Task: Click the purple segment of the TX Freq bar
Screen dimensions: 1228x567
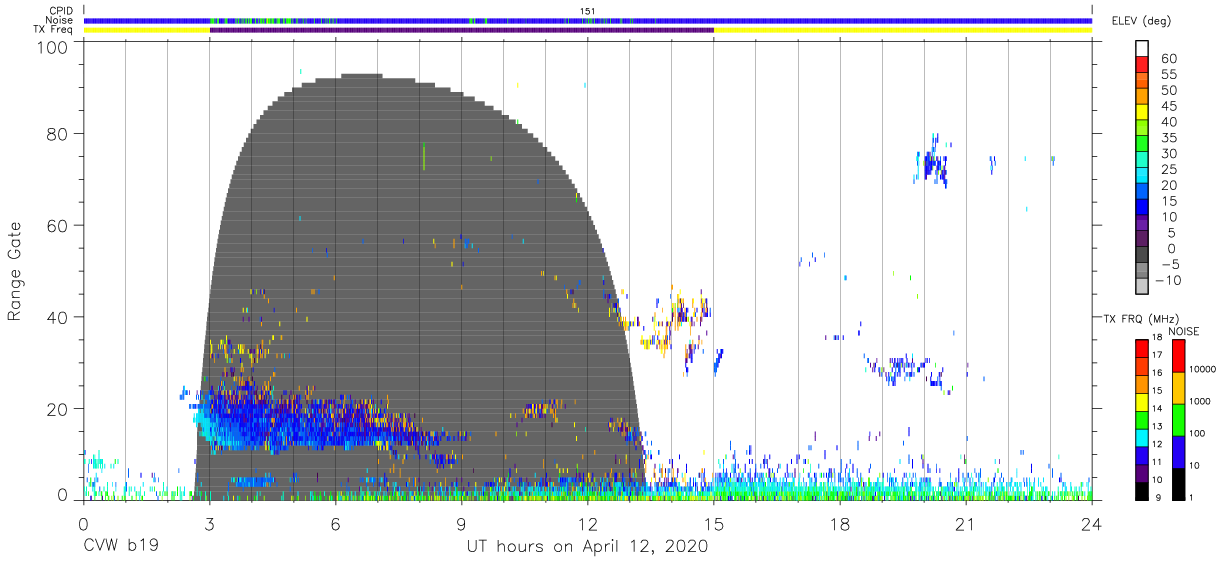Action: tap(461, 30)
